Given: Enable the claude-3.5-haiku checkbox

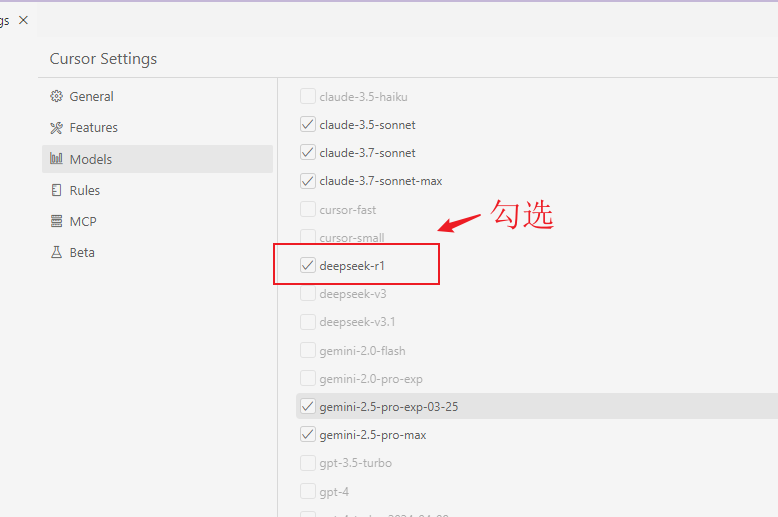Looking at the screenshot, I should 308,96.
